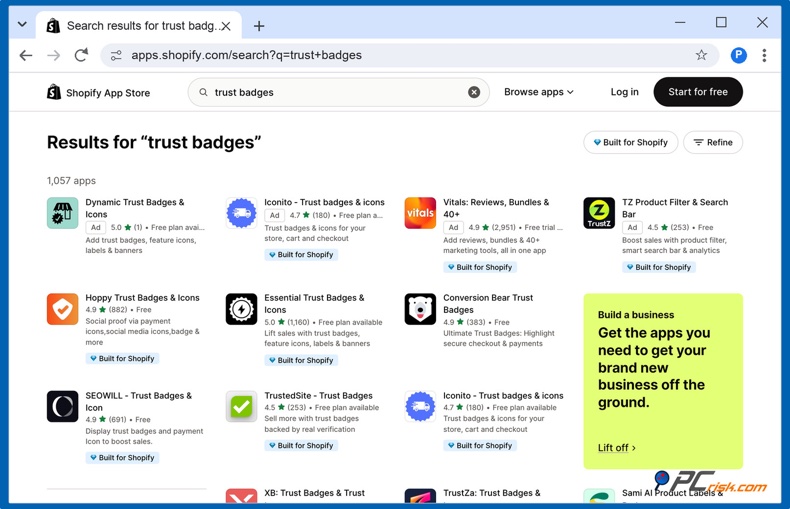Click the magnifier icon in search box
This screenshot has height=509, width=790.
tap(203, 92)
